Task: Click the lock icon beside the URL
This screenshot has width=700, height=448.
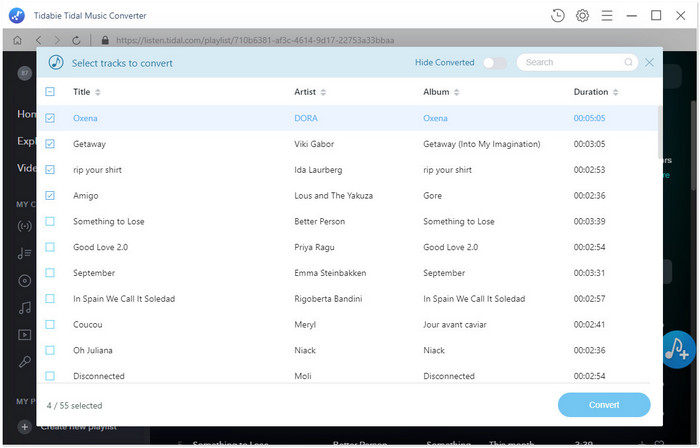Action: 105,40
